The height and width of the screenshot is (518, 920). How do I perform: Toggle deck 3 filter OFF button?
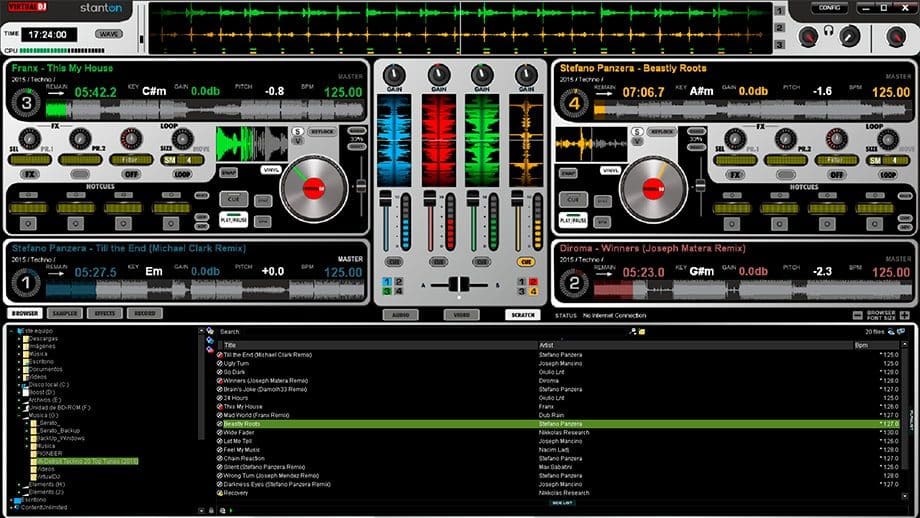[131, 174]
